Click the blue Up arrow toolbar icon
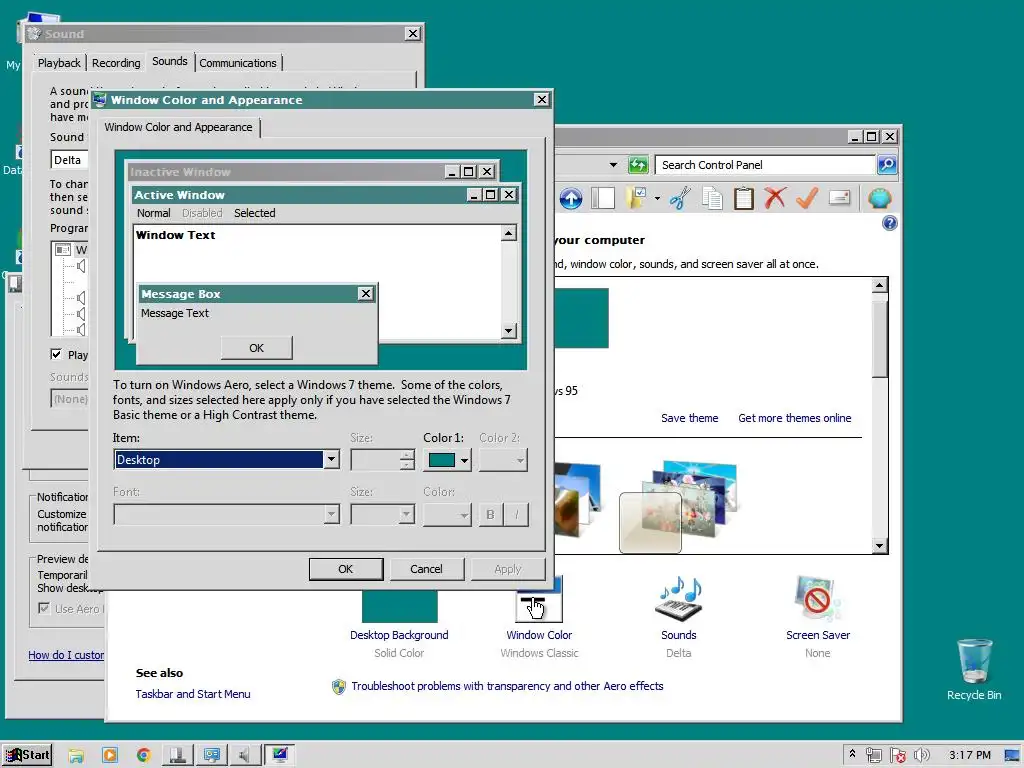 [571, 199]
